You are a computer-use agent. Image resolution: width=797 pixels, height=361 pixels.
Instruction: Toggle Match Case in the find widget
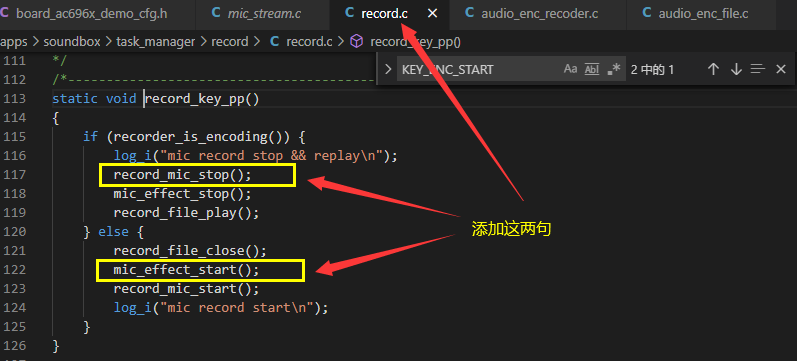click(570, 69)
